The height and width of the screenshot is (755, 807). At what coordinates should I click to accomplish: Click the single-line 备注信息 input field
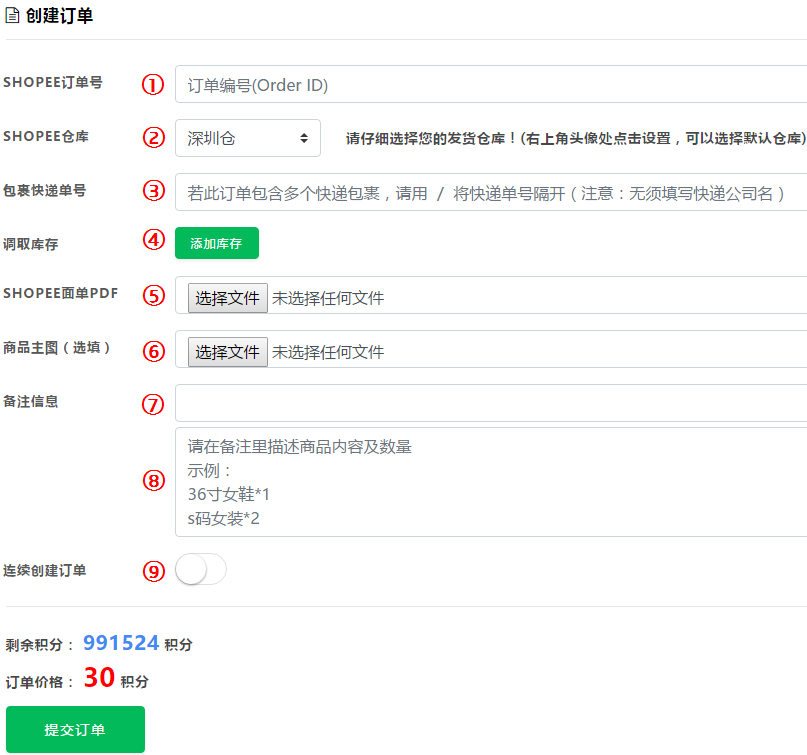coord(491,403)
